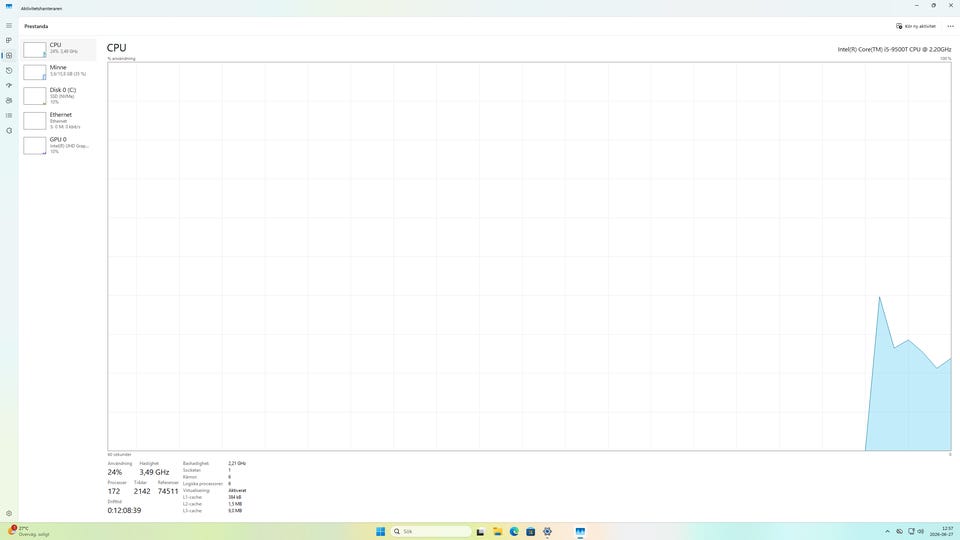
Task: Open the hamburger navigation menu
Action: click(9, 26)
